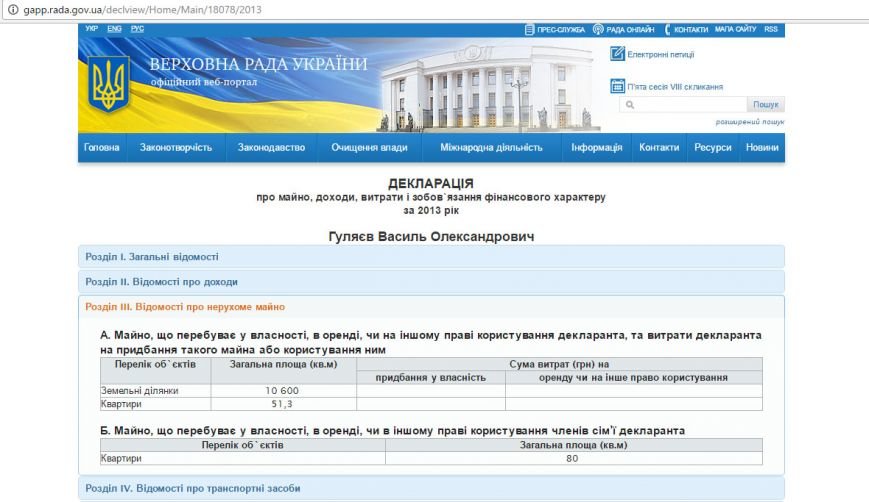Open П'ята сесія VIII скликання link
This screenshot has height=502, width=869.
coord(675,87)
